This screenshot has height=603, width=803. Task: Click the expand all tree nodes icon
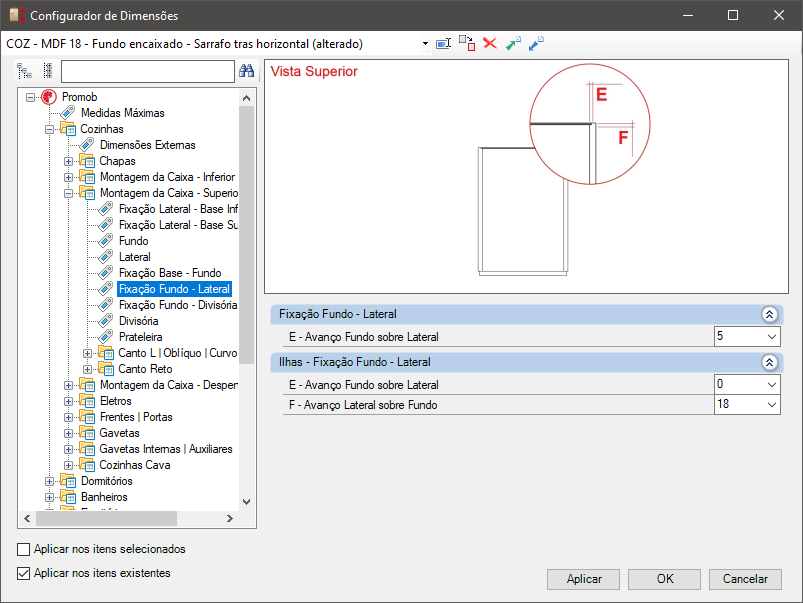(x=25, y=71)
